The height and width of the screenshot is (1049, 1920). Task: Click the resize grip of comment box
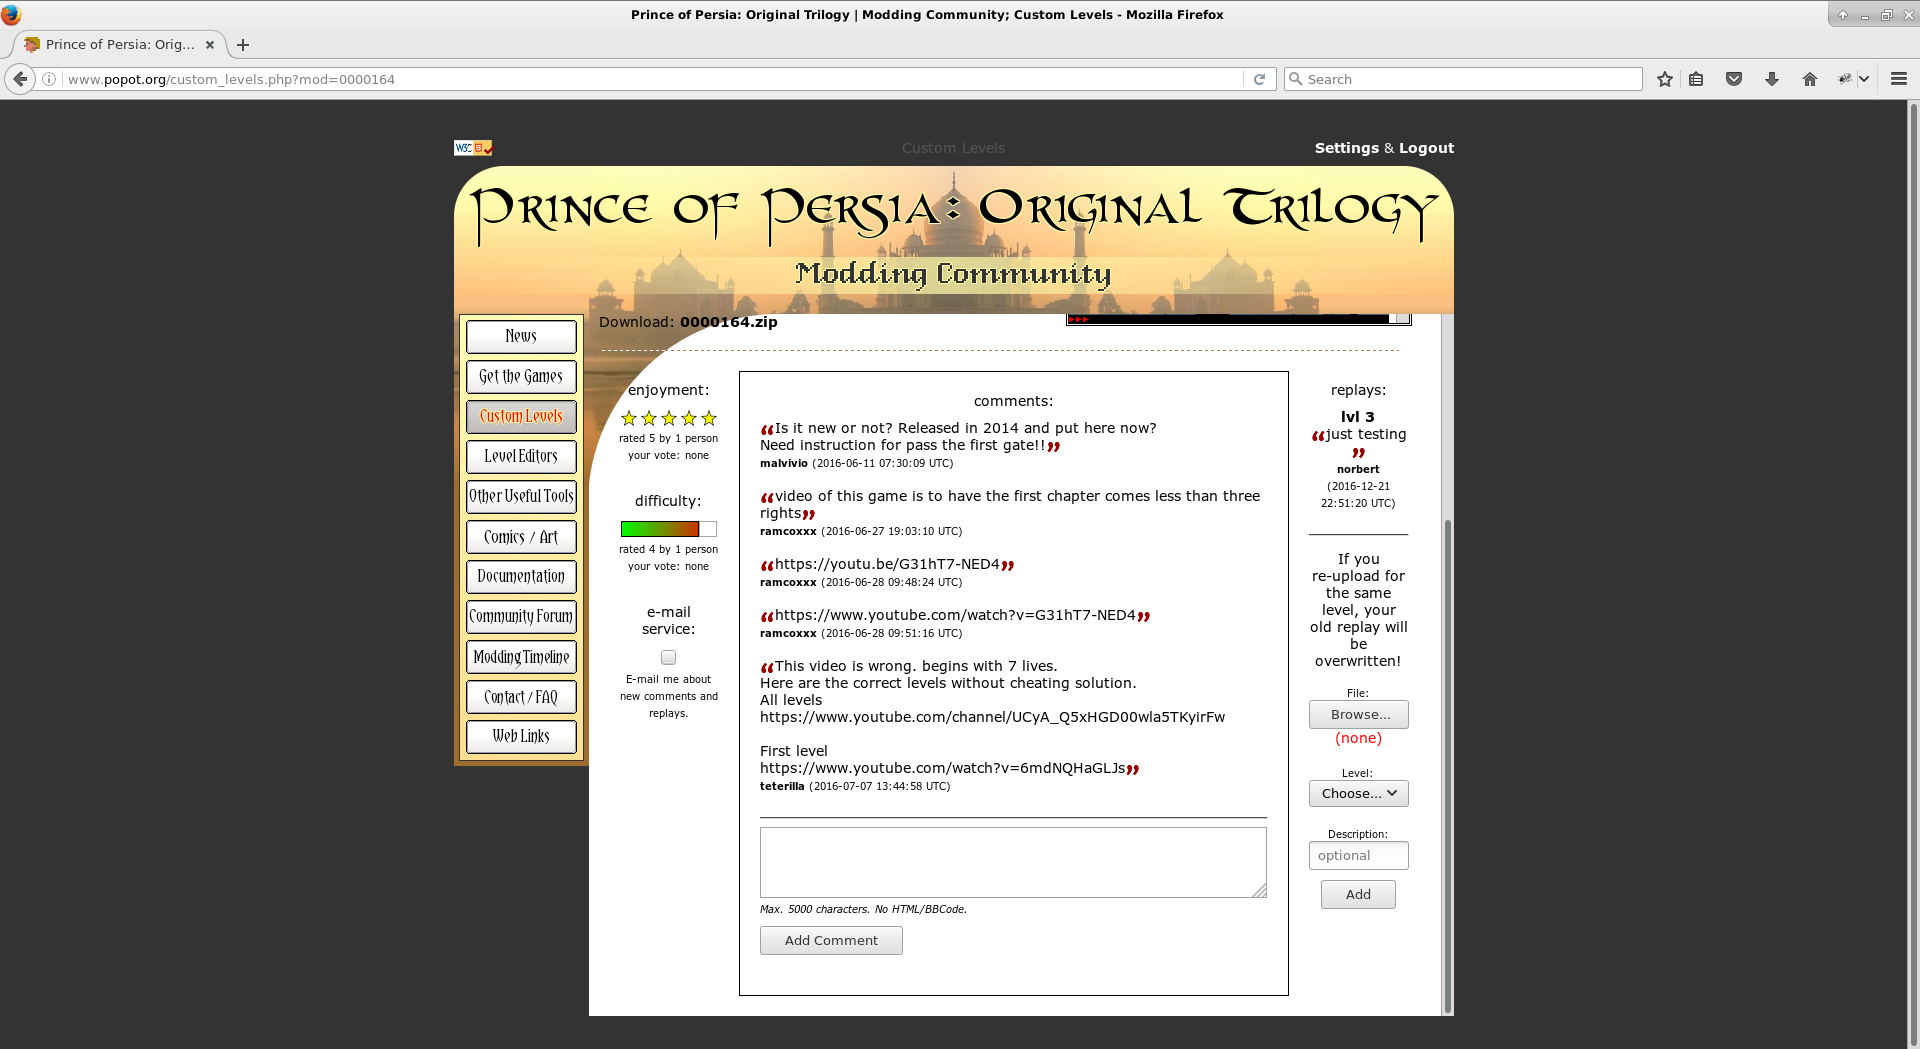coord(1259,890)
